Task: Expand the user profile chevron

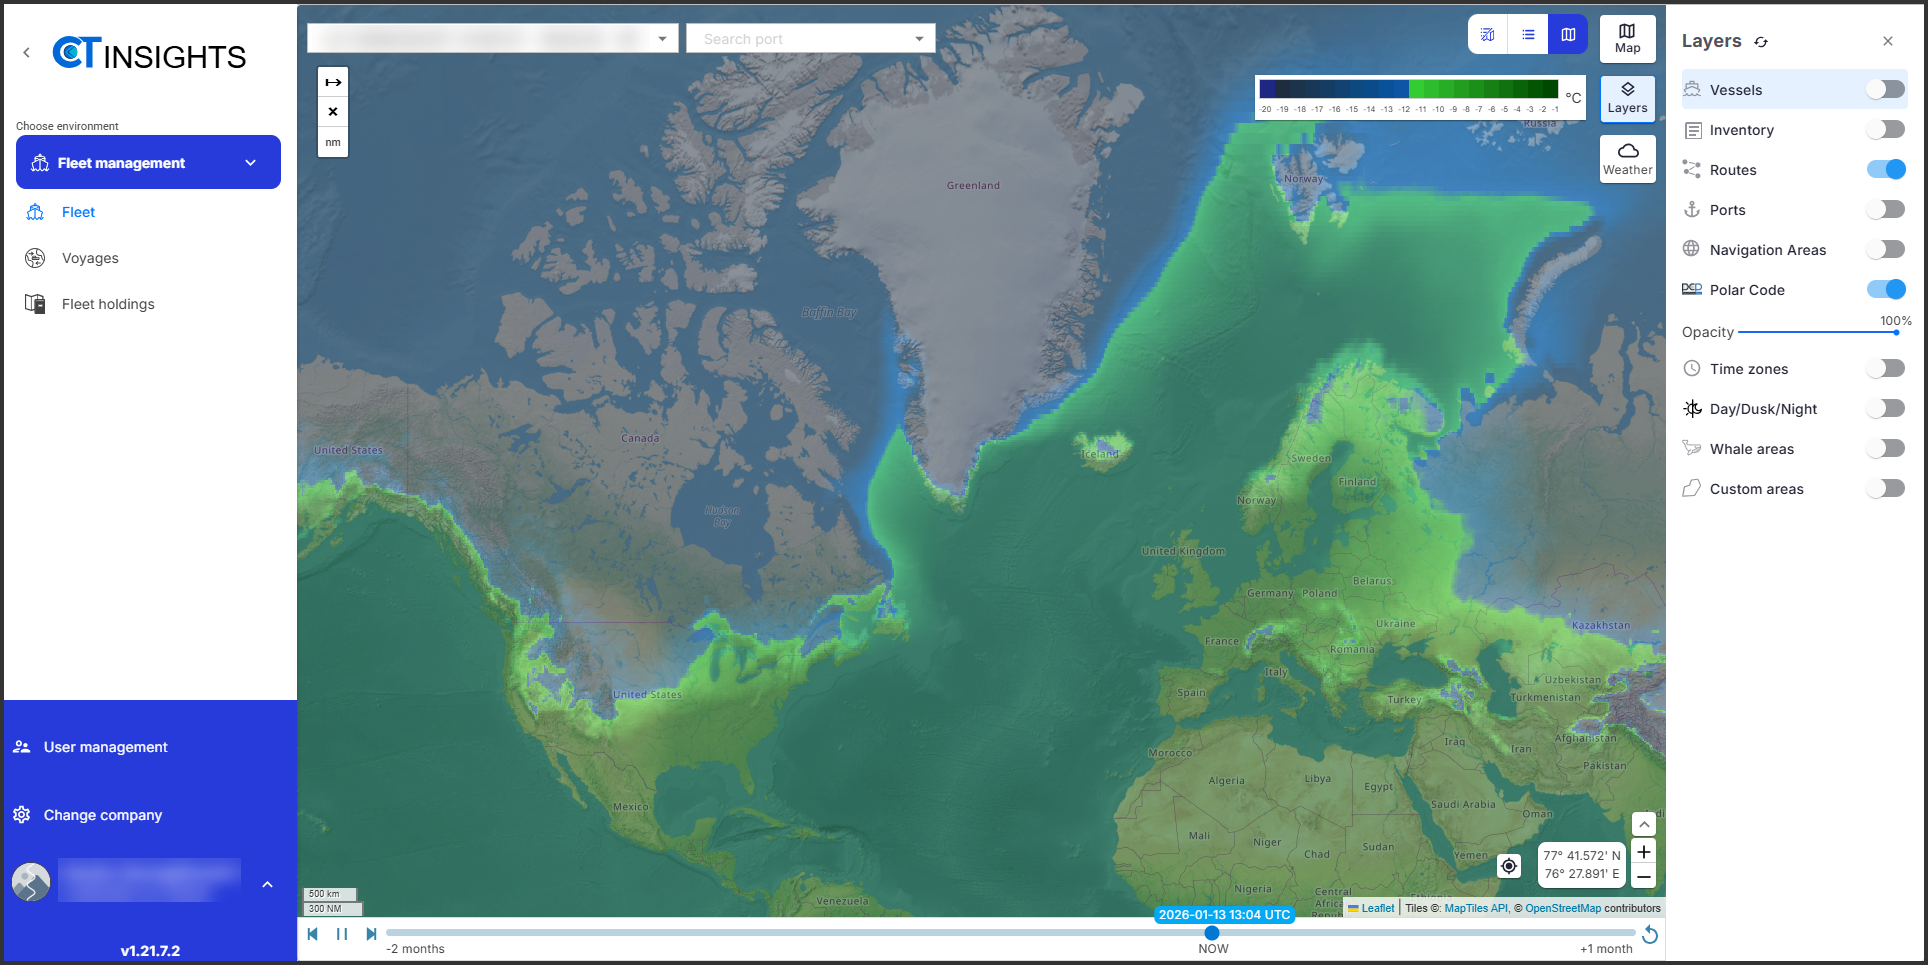Action: click(267, 884)
